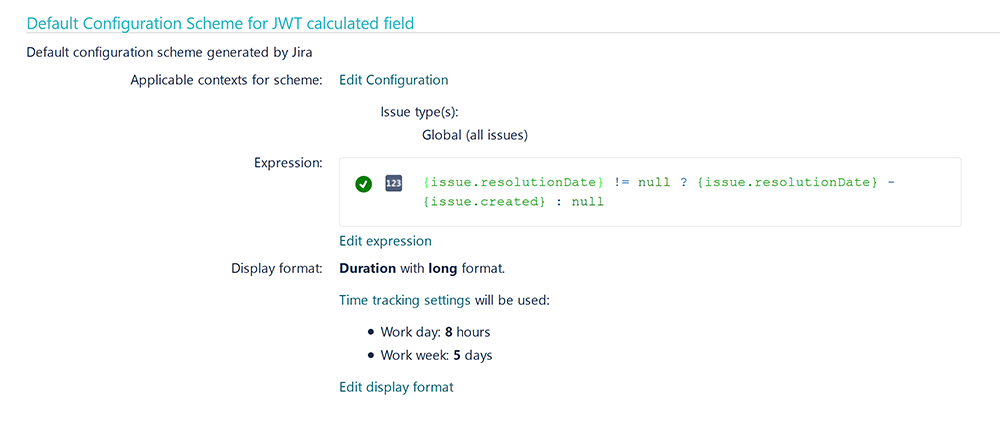The height and width of the screenshot is (428, 1000).
Task: Click the 'Work week: 5 days' entry
Action: point(436,356)
